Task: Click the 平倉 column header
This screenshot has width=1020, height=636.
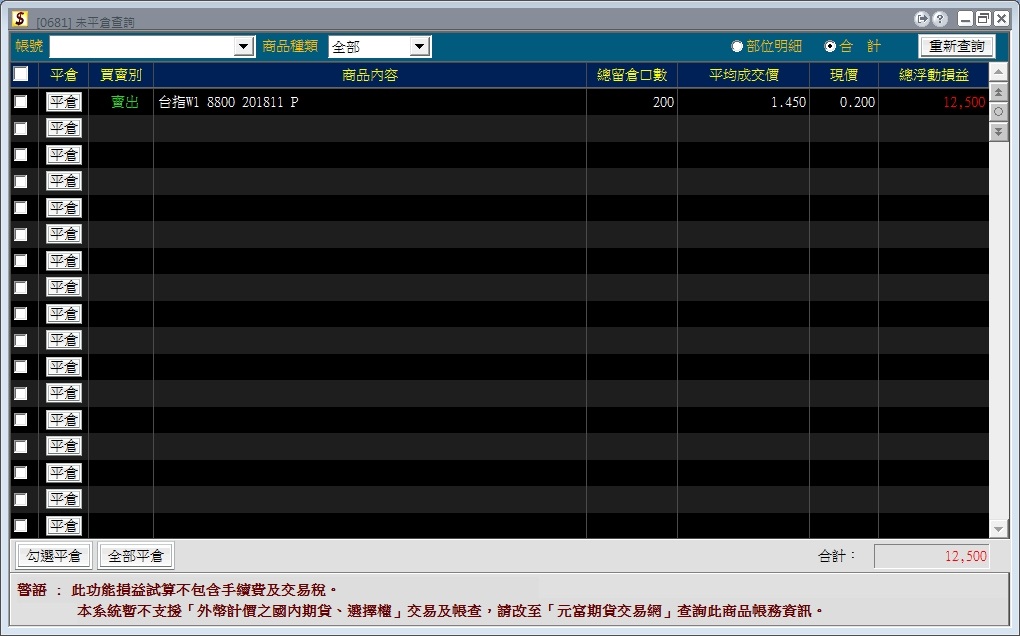Action: 64,75
